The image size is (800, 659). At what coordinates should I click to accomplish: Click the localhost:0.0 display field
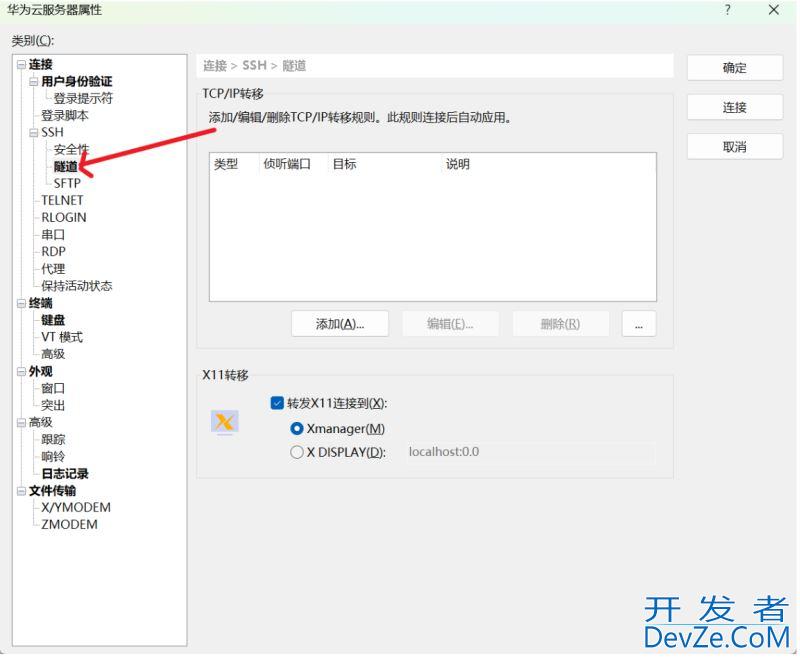[x=531, y=452]
